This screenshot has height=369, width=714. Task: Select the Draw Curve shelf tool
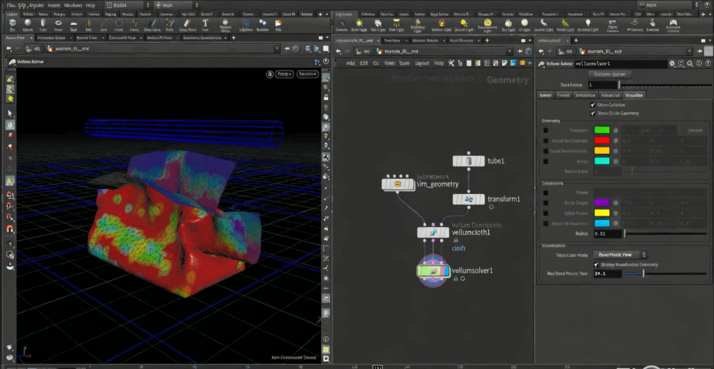pos(153,25)
